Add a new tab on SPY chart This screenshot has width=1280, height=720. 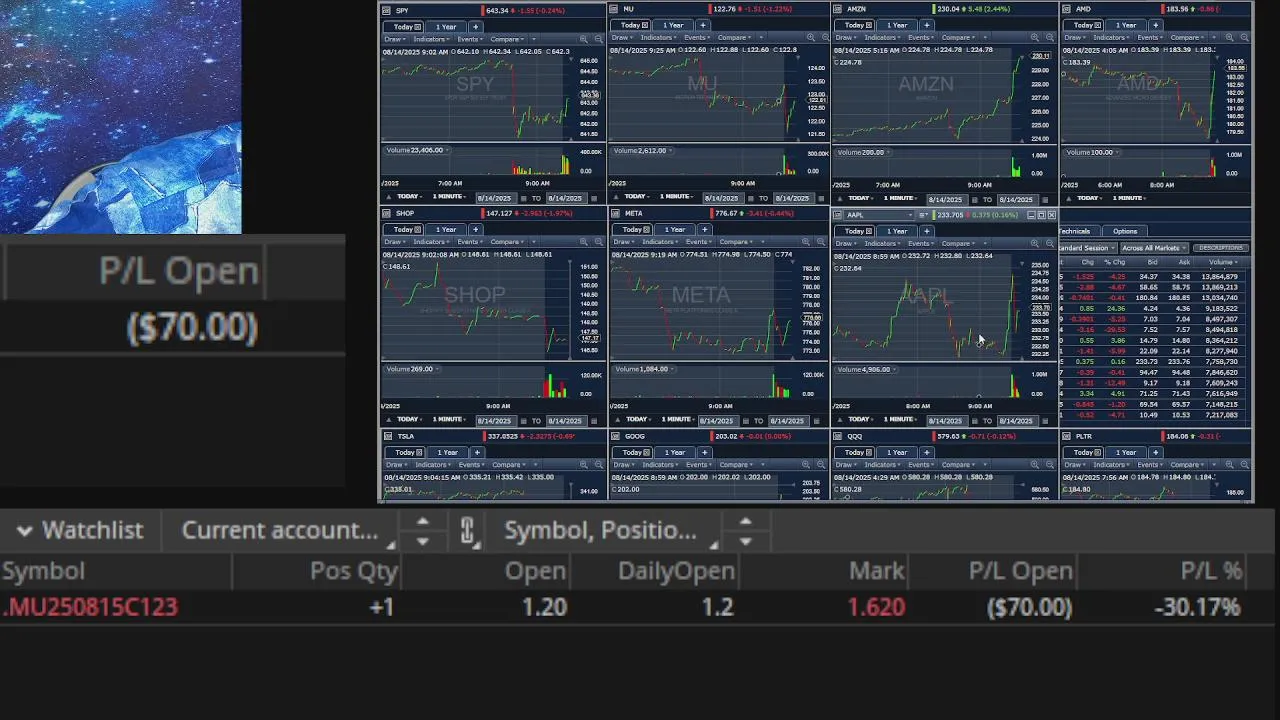pyautogui.click(x=475, y=27)
